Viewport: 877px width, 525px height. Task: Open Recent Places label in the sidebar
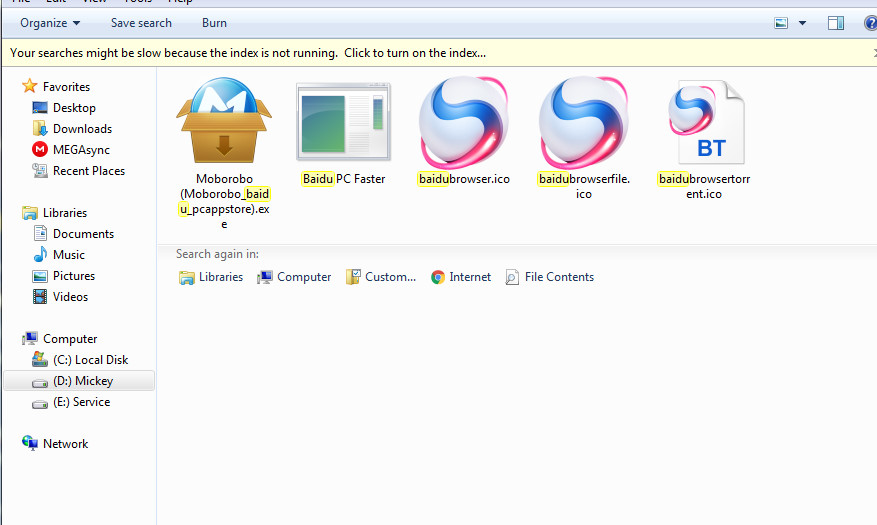pos(89,171)
